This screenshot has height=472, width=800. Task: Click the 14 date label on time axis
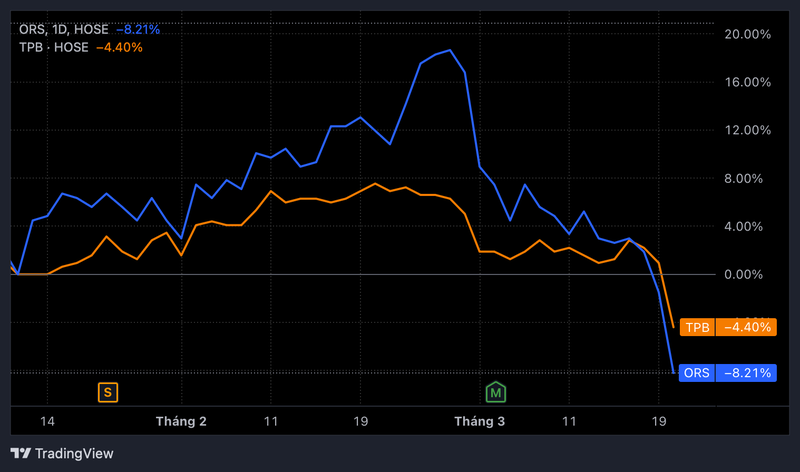click(x=46, y=422)
